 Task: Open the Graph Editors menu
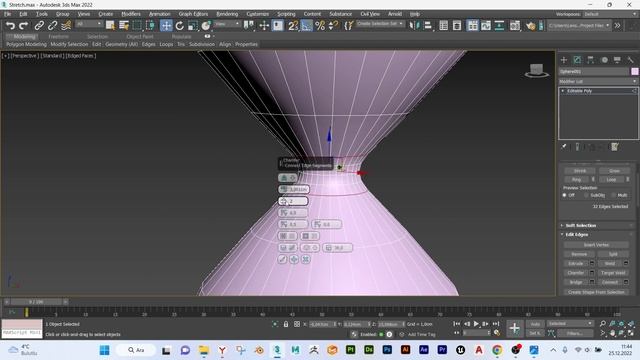pos(193,14)
